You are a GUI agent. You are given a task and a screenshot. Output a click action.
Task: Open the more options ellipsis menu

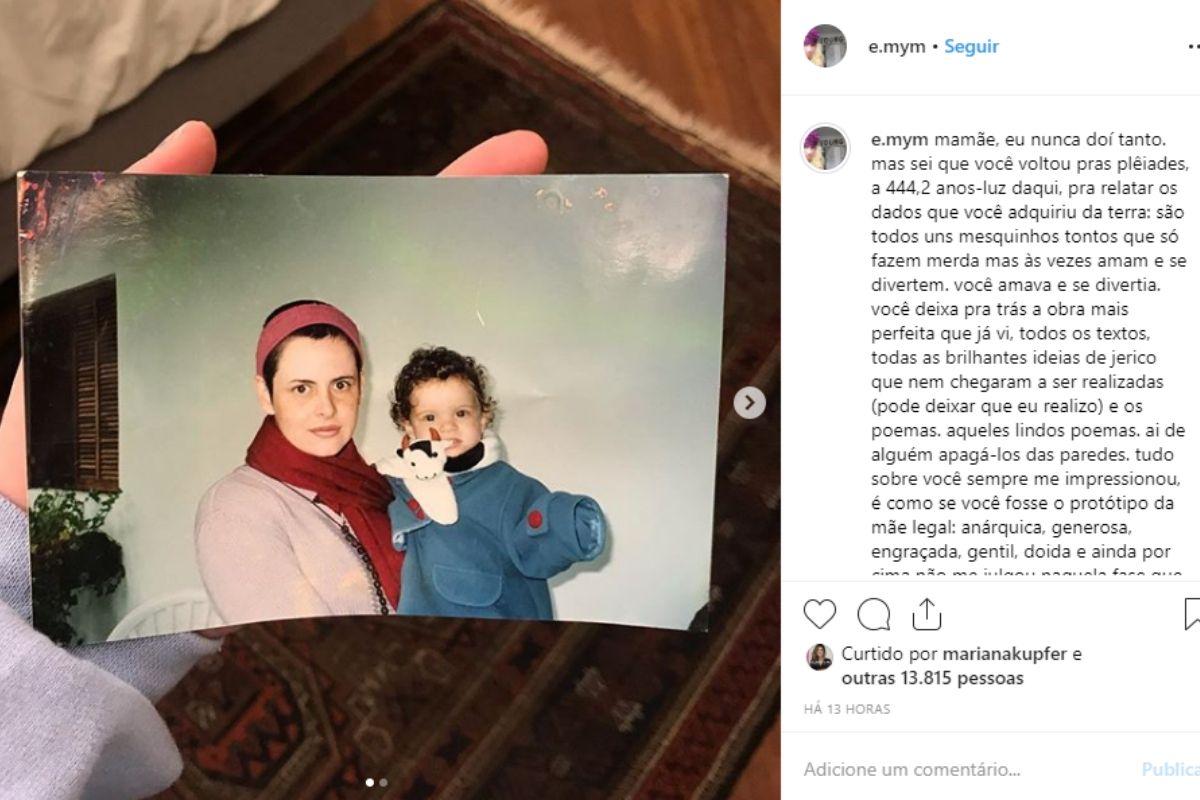(1192, 46)
